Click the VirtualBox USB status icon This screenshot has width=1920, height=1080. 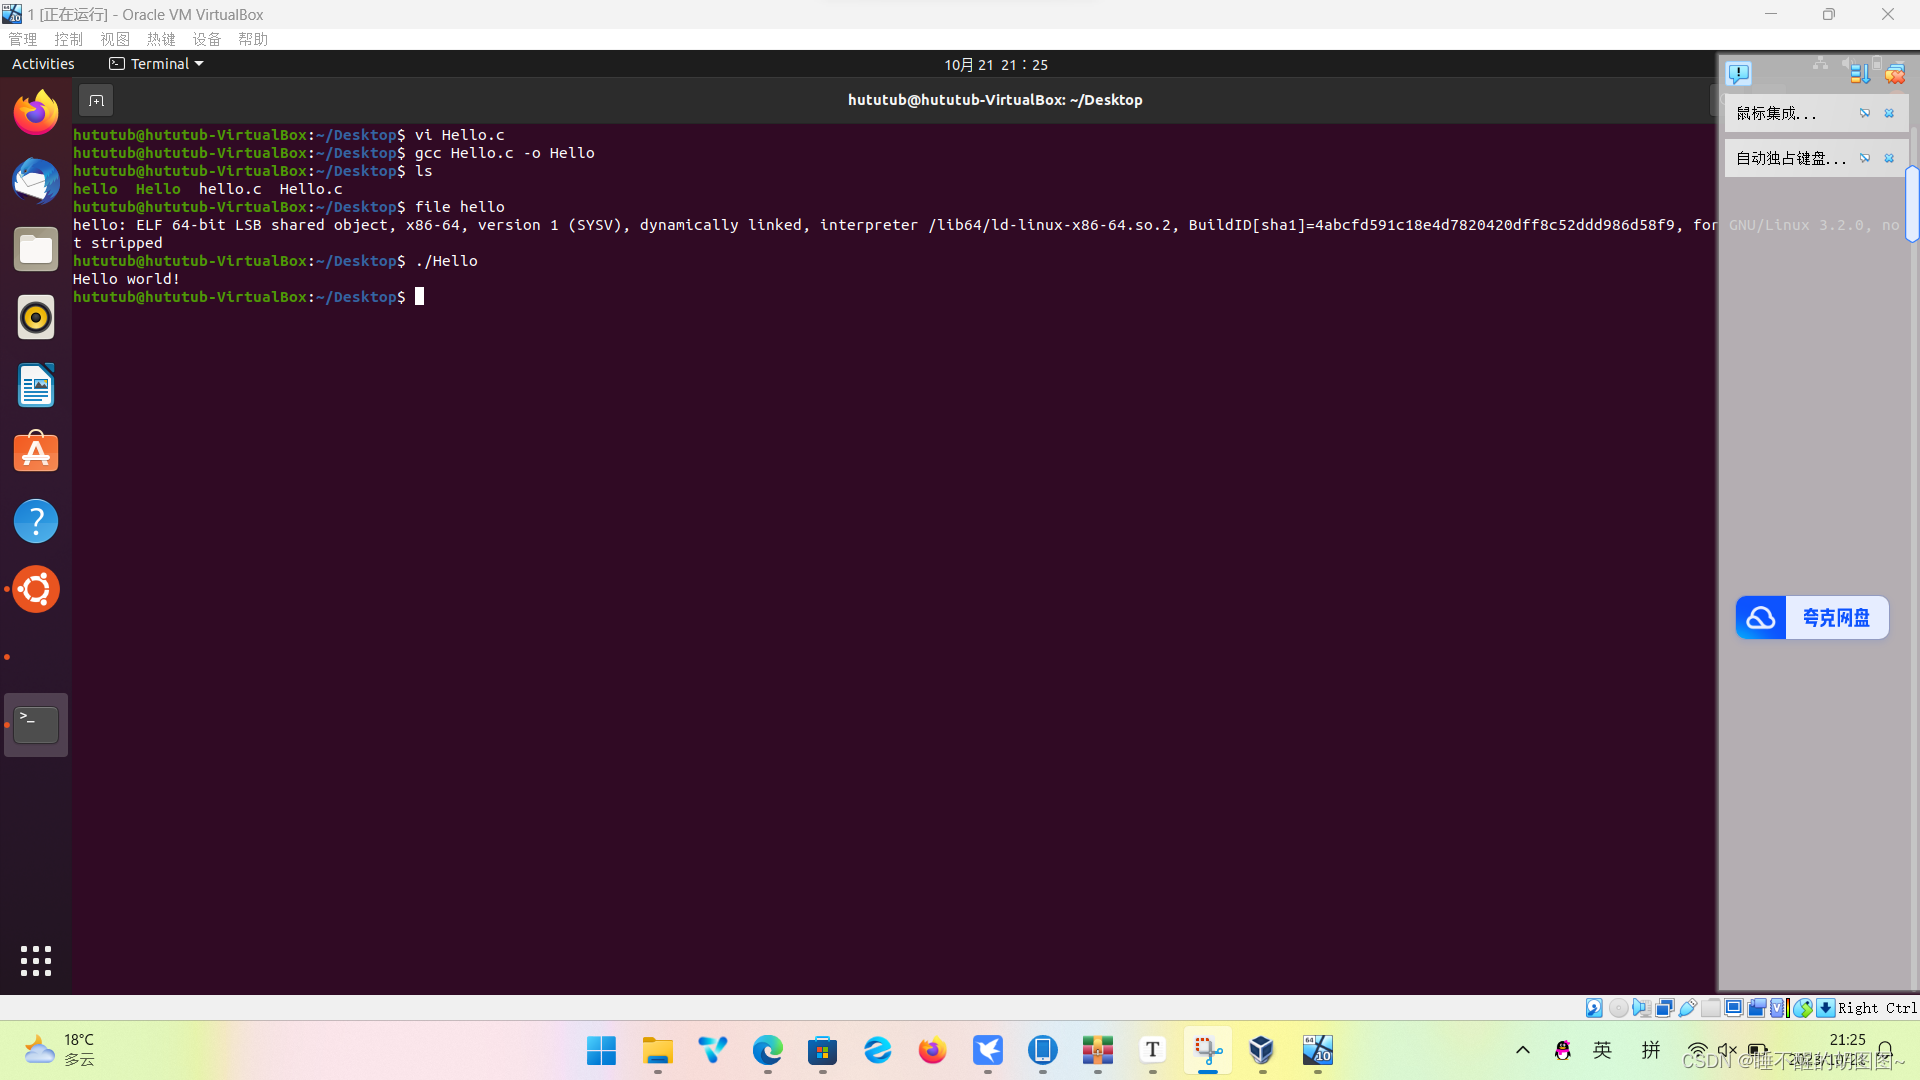click(x=1688, y=1008)
